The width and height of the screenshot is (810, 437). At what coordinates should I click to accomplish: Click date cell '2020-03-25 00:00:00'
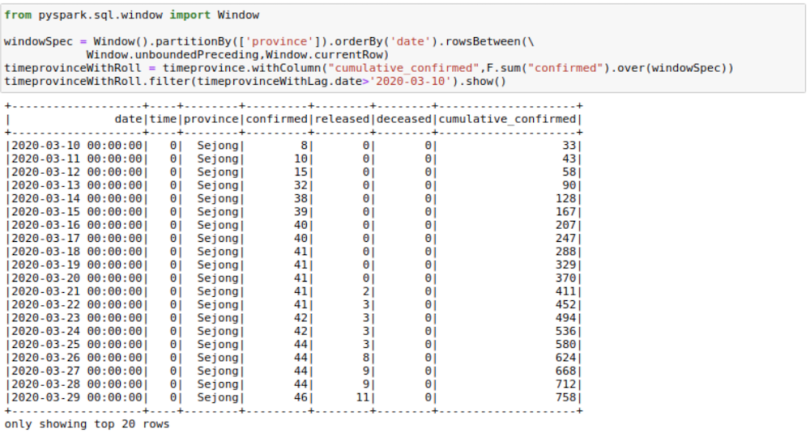coord(76,345)
